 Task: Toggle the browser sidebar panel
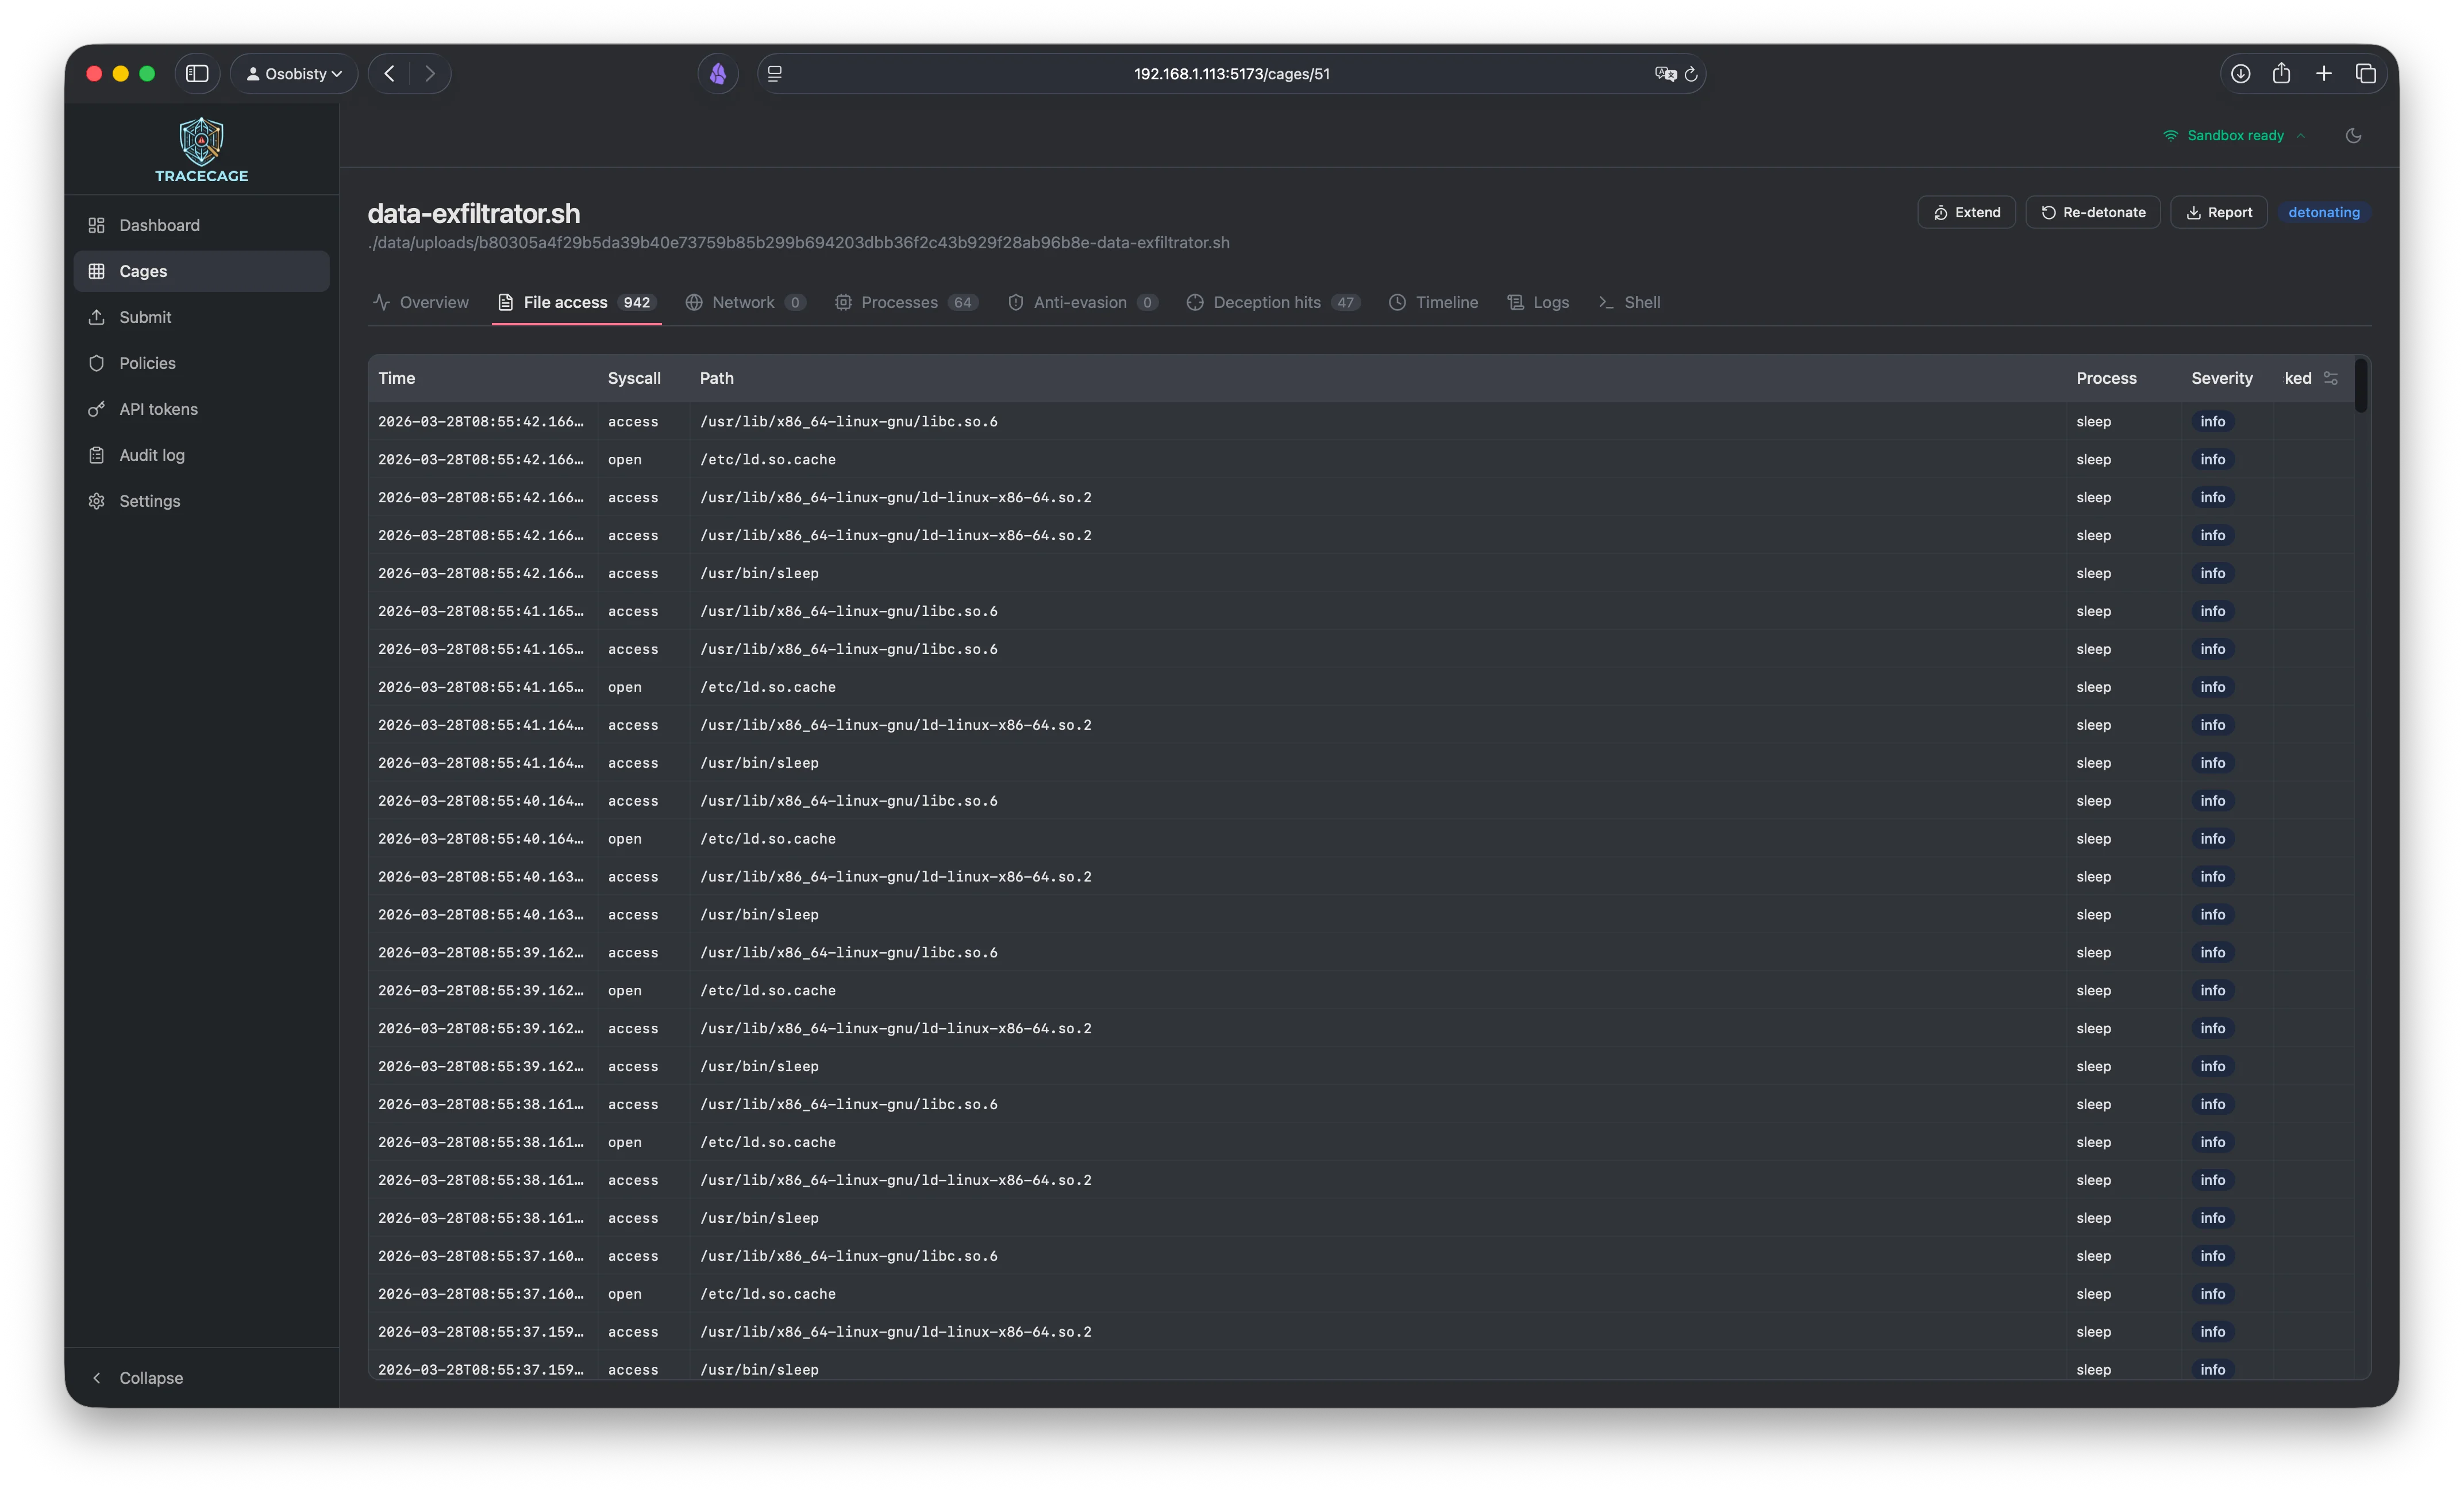(197, 73)
